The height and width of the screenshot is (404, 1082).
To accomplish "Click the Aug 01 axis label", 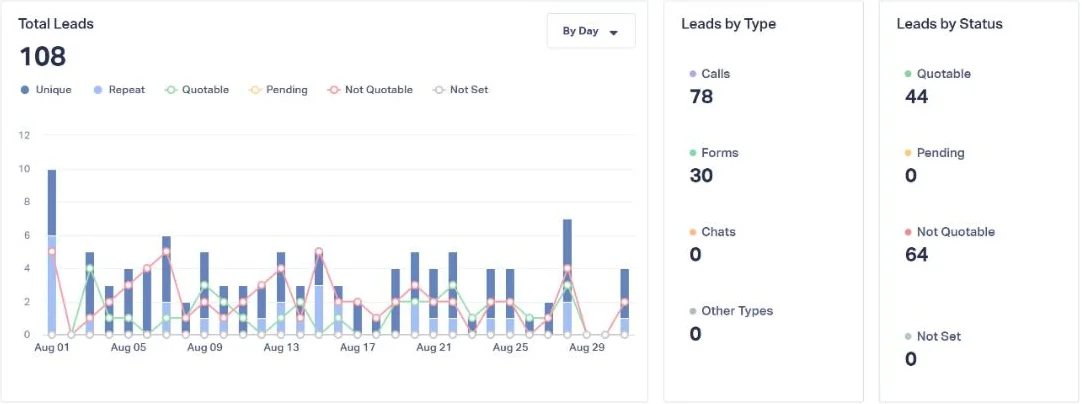I will point(52,347).
